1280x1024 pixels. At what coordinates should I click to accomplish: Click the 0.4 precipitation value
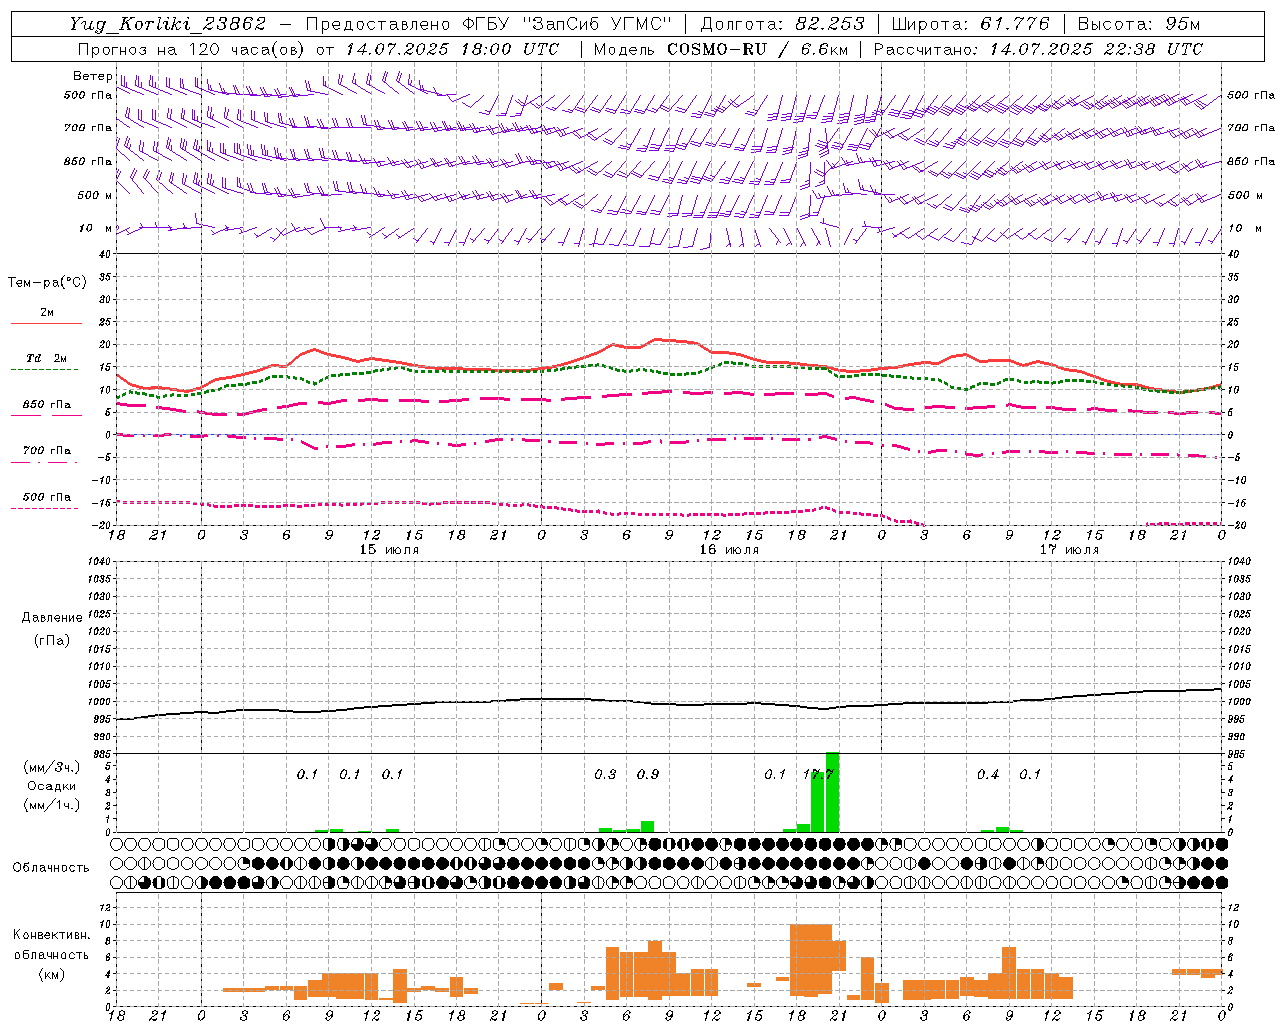click(x=988, y=774)
